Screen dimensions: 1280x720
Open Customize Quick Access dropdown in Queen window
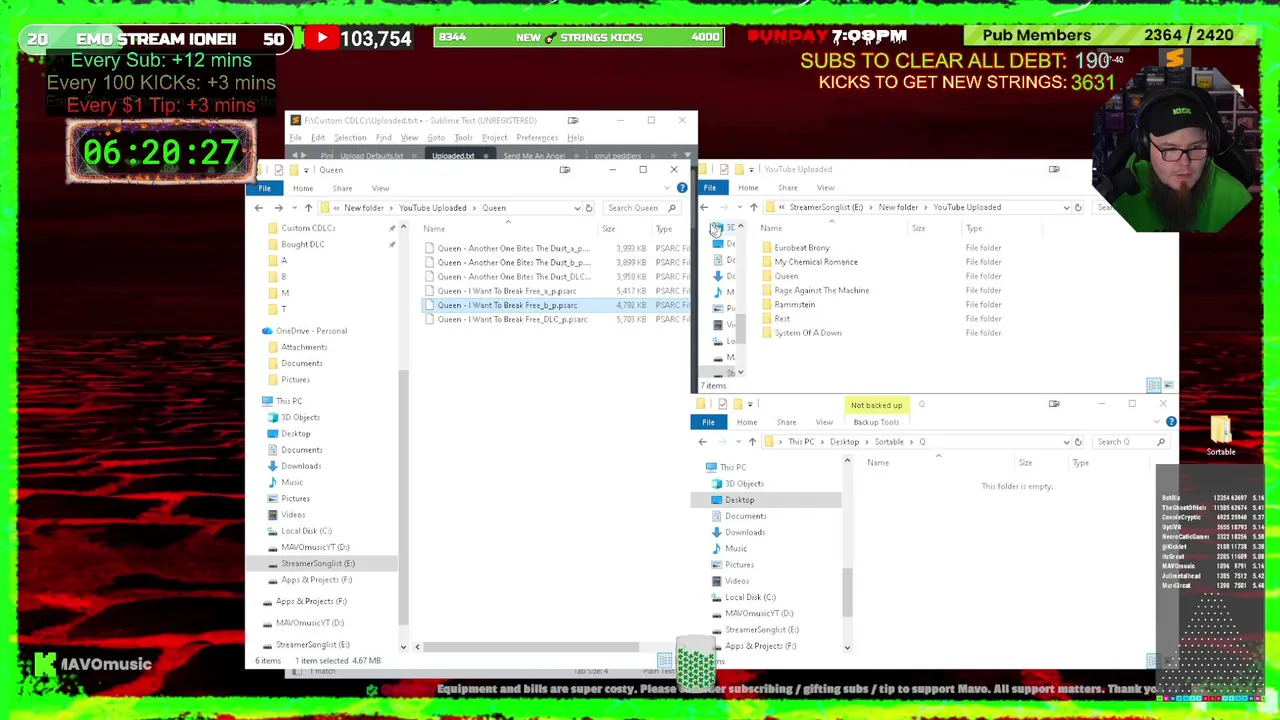click(306, 170)
